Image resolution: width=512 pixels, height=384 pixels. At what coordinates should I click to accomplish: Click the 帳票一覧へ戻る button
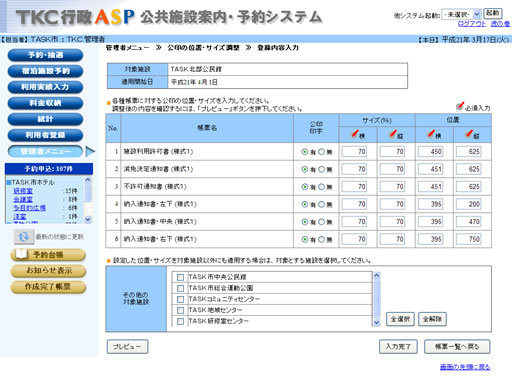pos(457,347)
